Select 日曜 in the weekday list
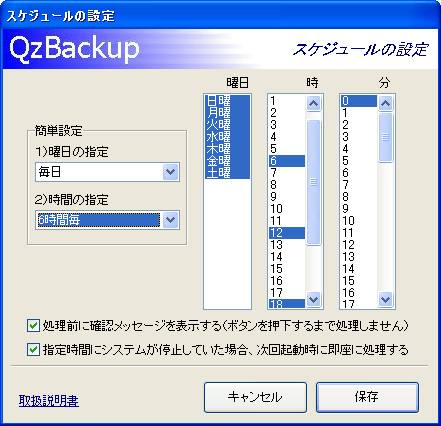The width and height of the screenshot is (441, 426). pos(227,101)
